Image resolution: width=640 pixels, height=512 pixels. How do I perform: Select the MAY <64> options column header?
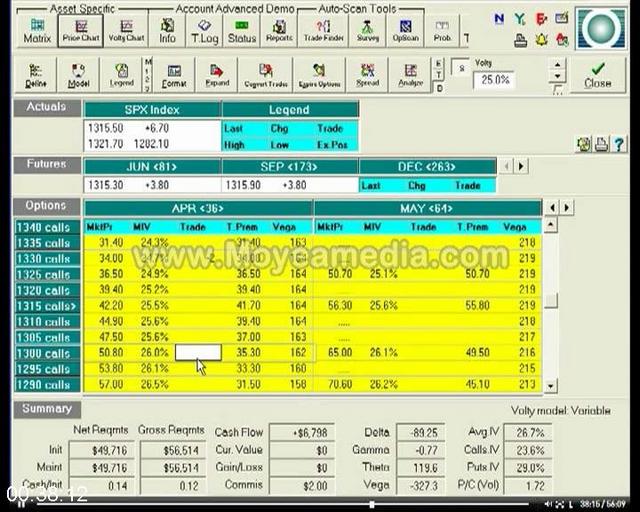427,209
